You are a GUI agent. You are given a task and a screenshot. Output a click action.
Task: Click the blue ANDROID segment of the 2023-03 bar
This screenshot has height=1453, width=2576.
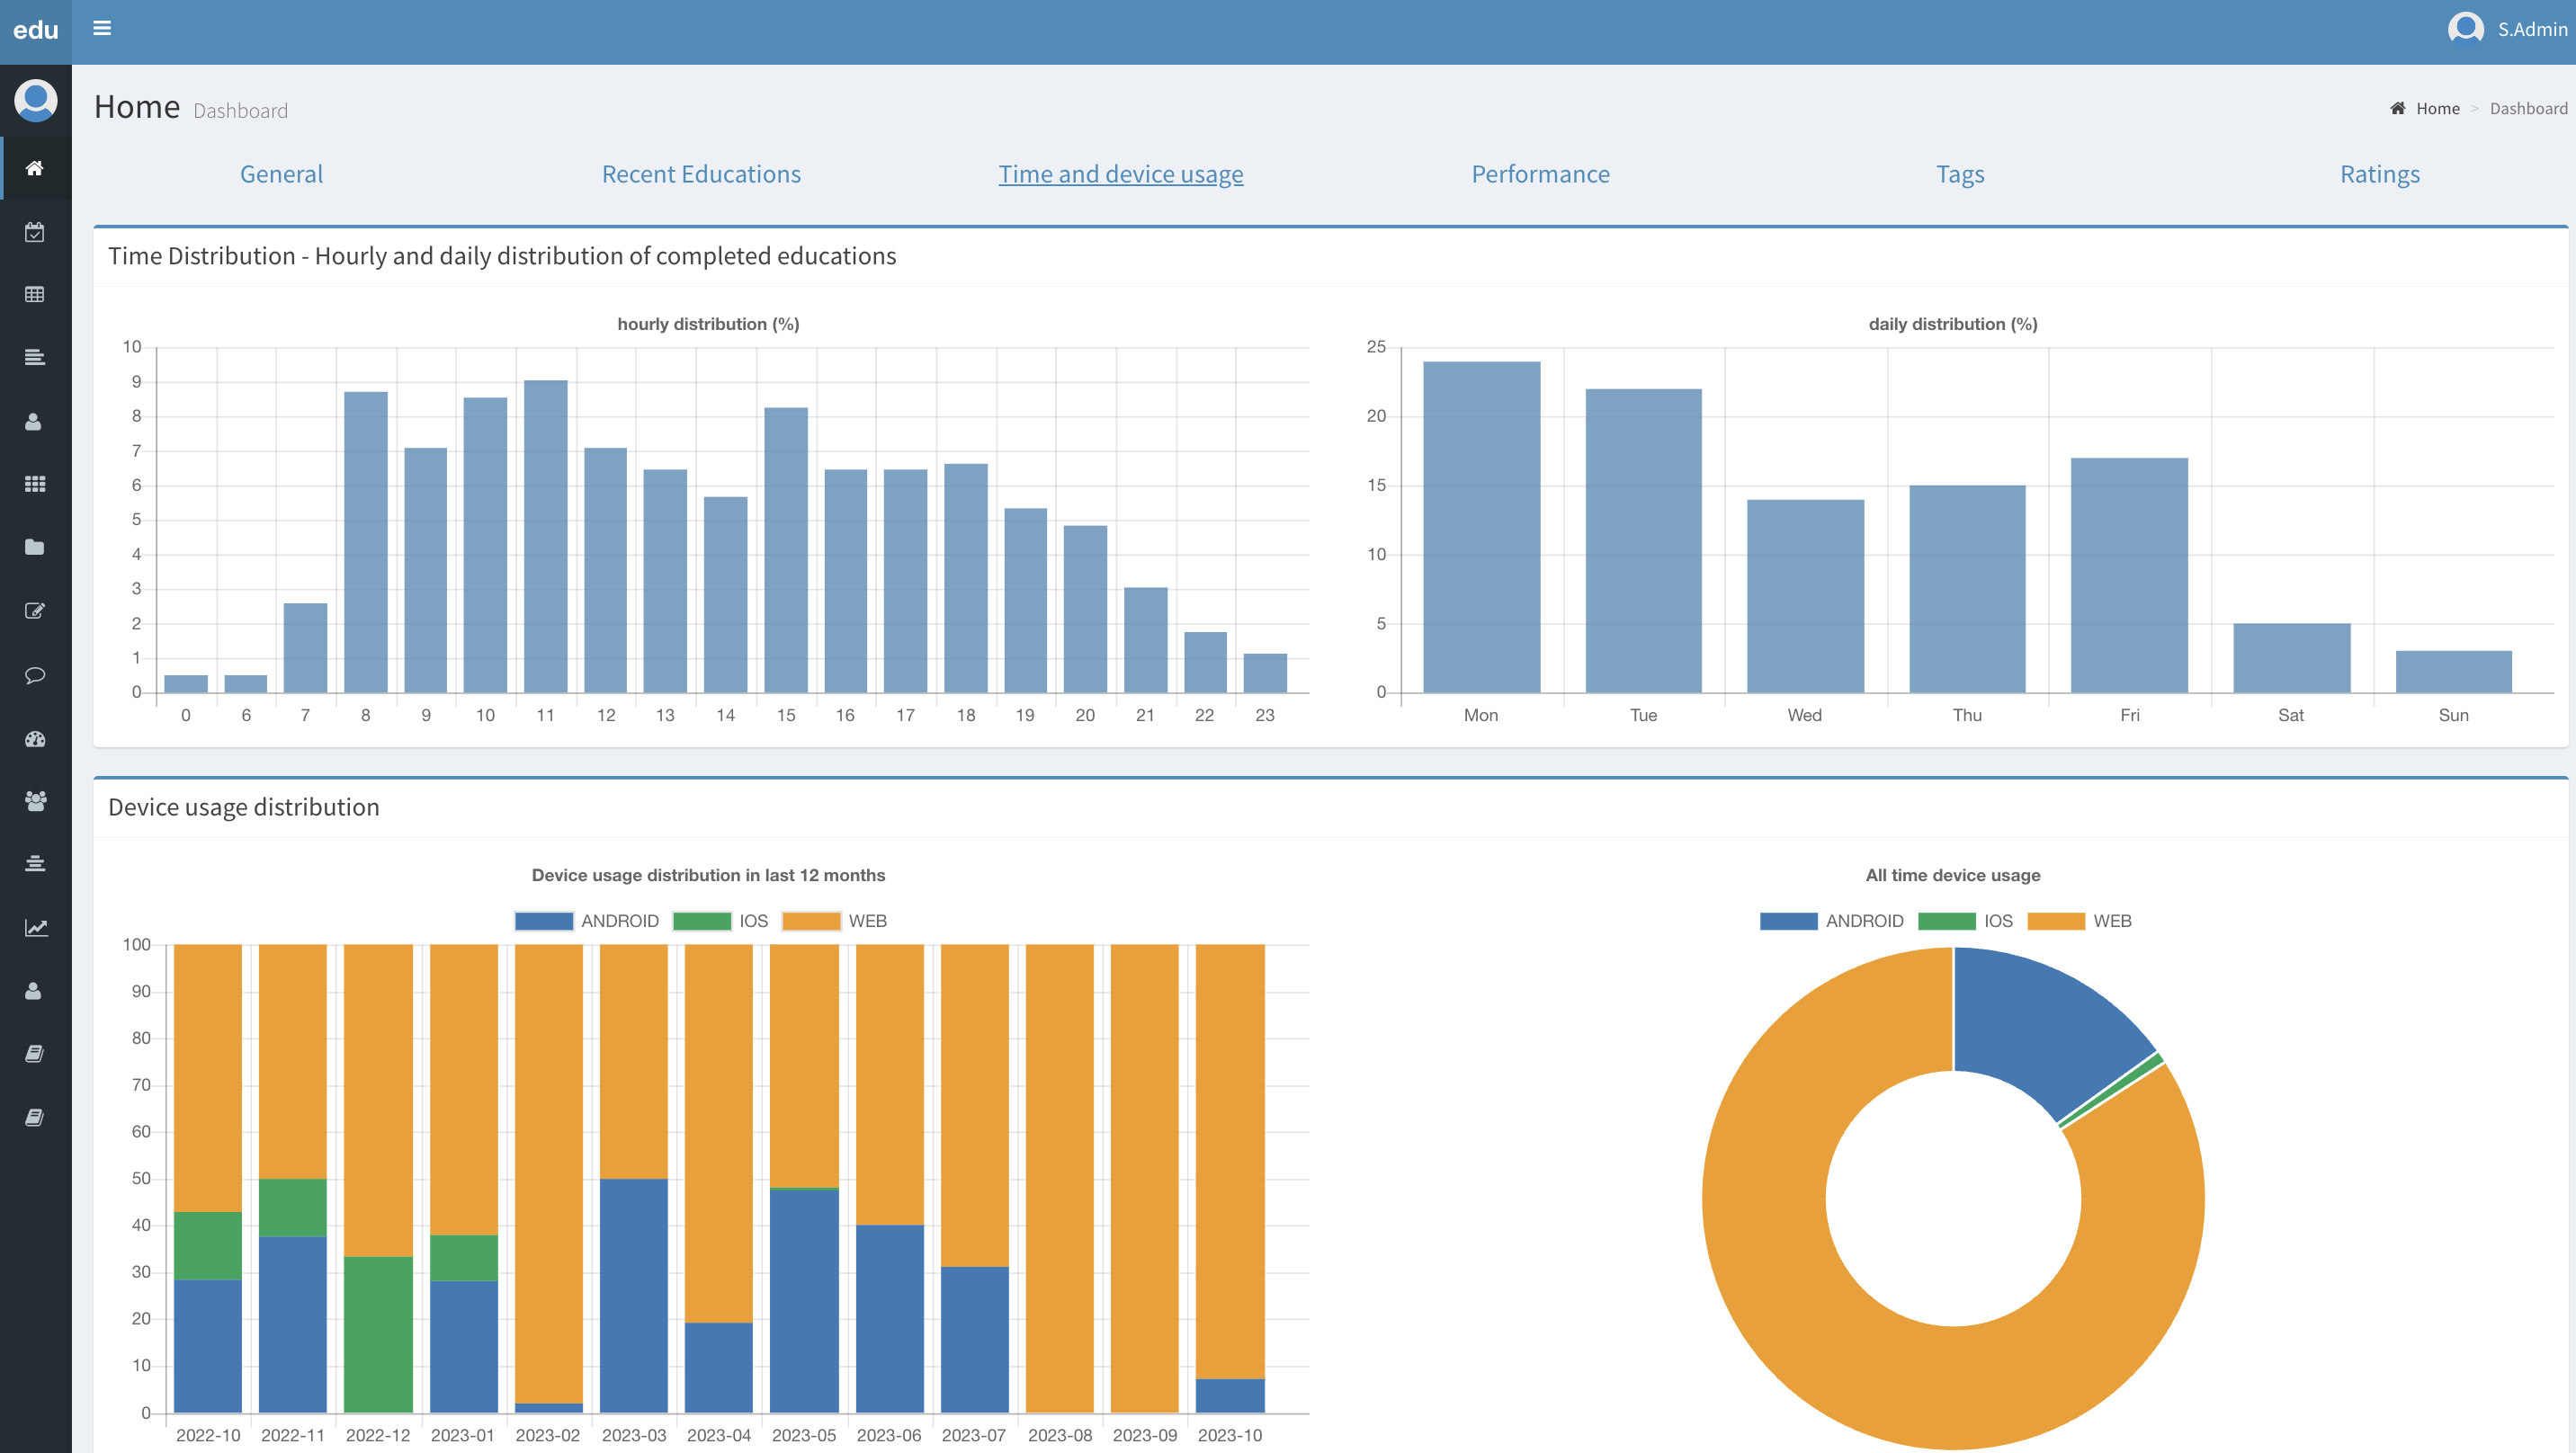[x=634, y=1295]
